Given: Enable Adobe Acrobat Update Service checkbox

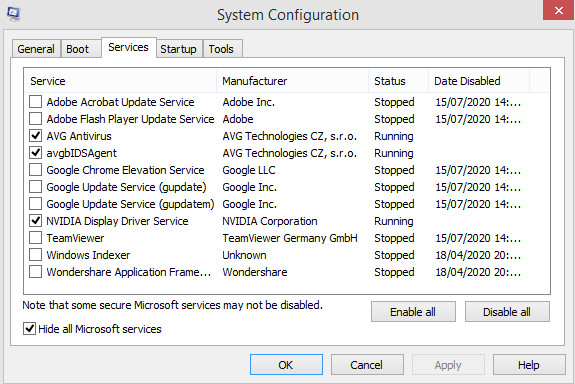Looking at the screenshot, I should [36, 102].
